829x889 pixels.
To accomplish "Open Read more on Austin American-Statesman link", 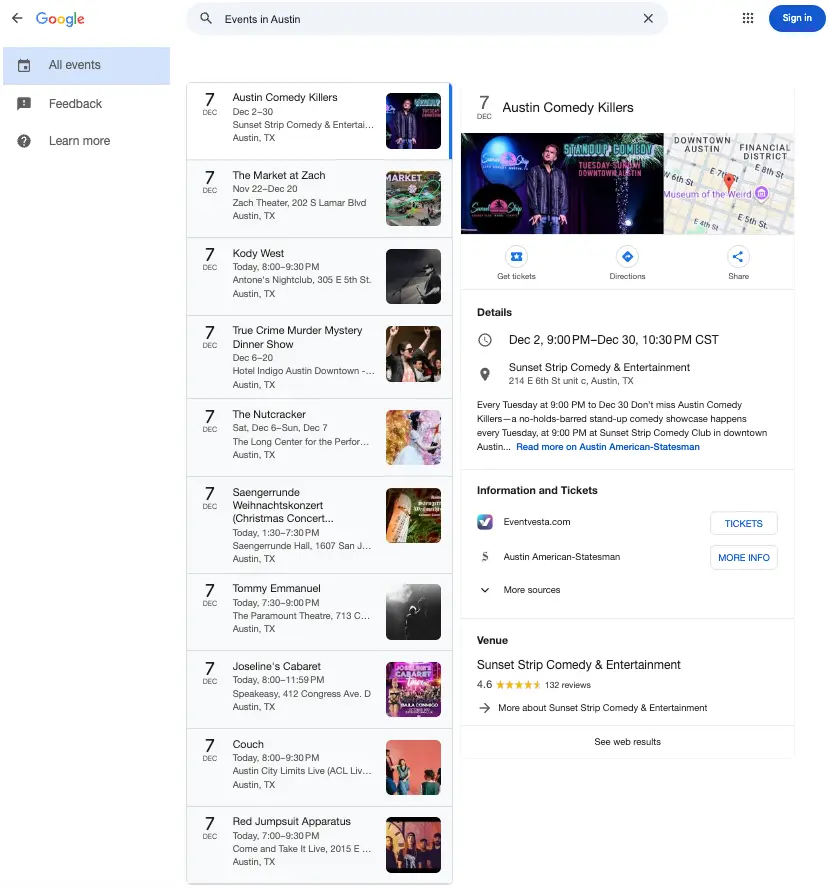I will 607,447.
